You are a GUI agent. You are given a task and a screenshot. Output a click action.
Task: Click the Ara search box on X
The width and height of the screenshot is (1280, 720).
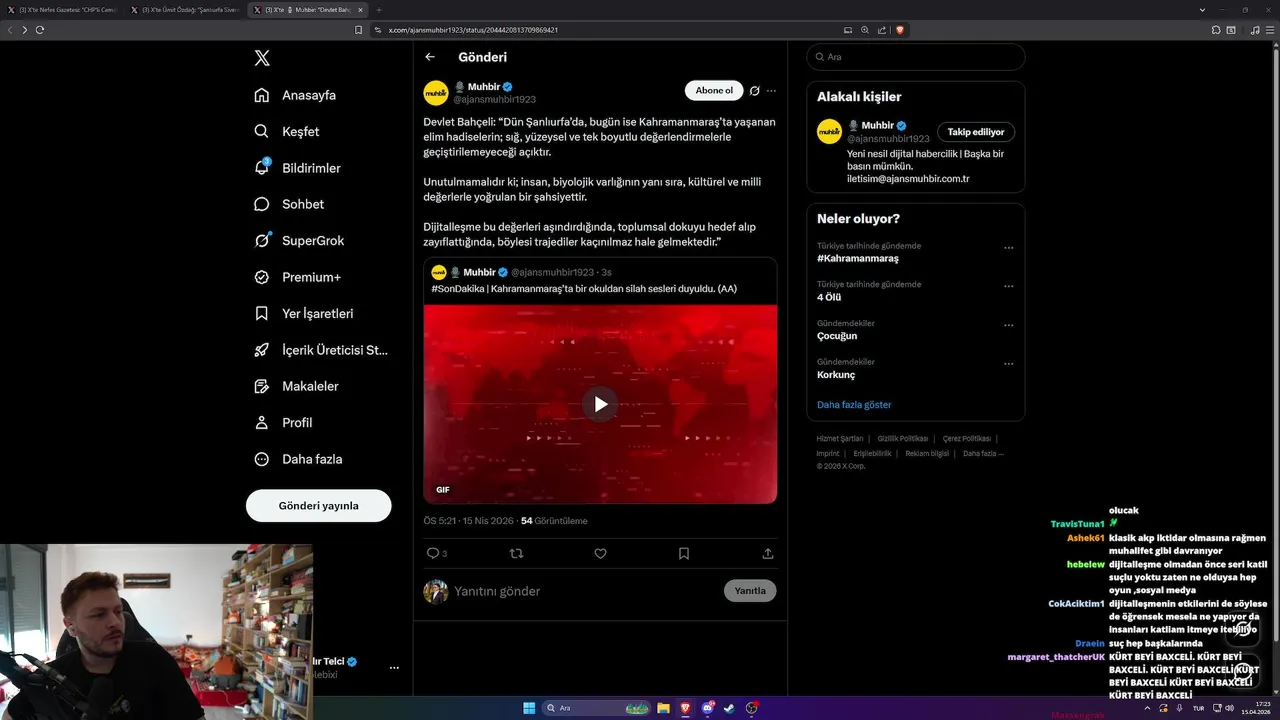point(916,57)
